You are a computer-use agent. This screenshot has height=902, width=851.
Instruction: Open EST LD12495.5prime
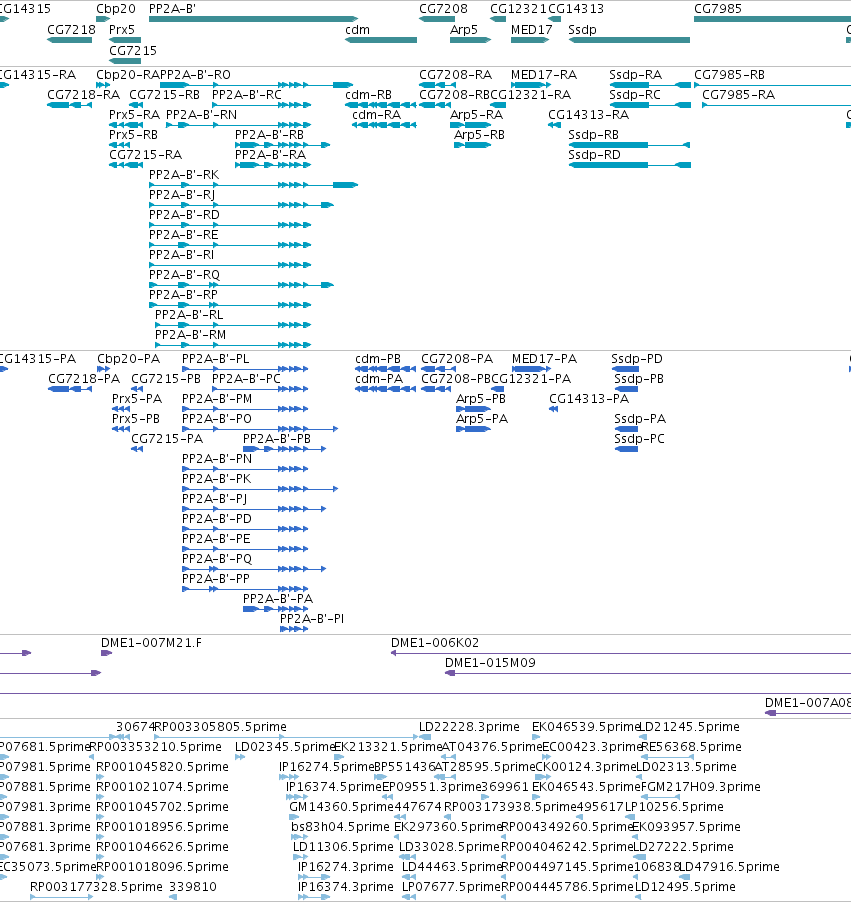[685, 886]
